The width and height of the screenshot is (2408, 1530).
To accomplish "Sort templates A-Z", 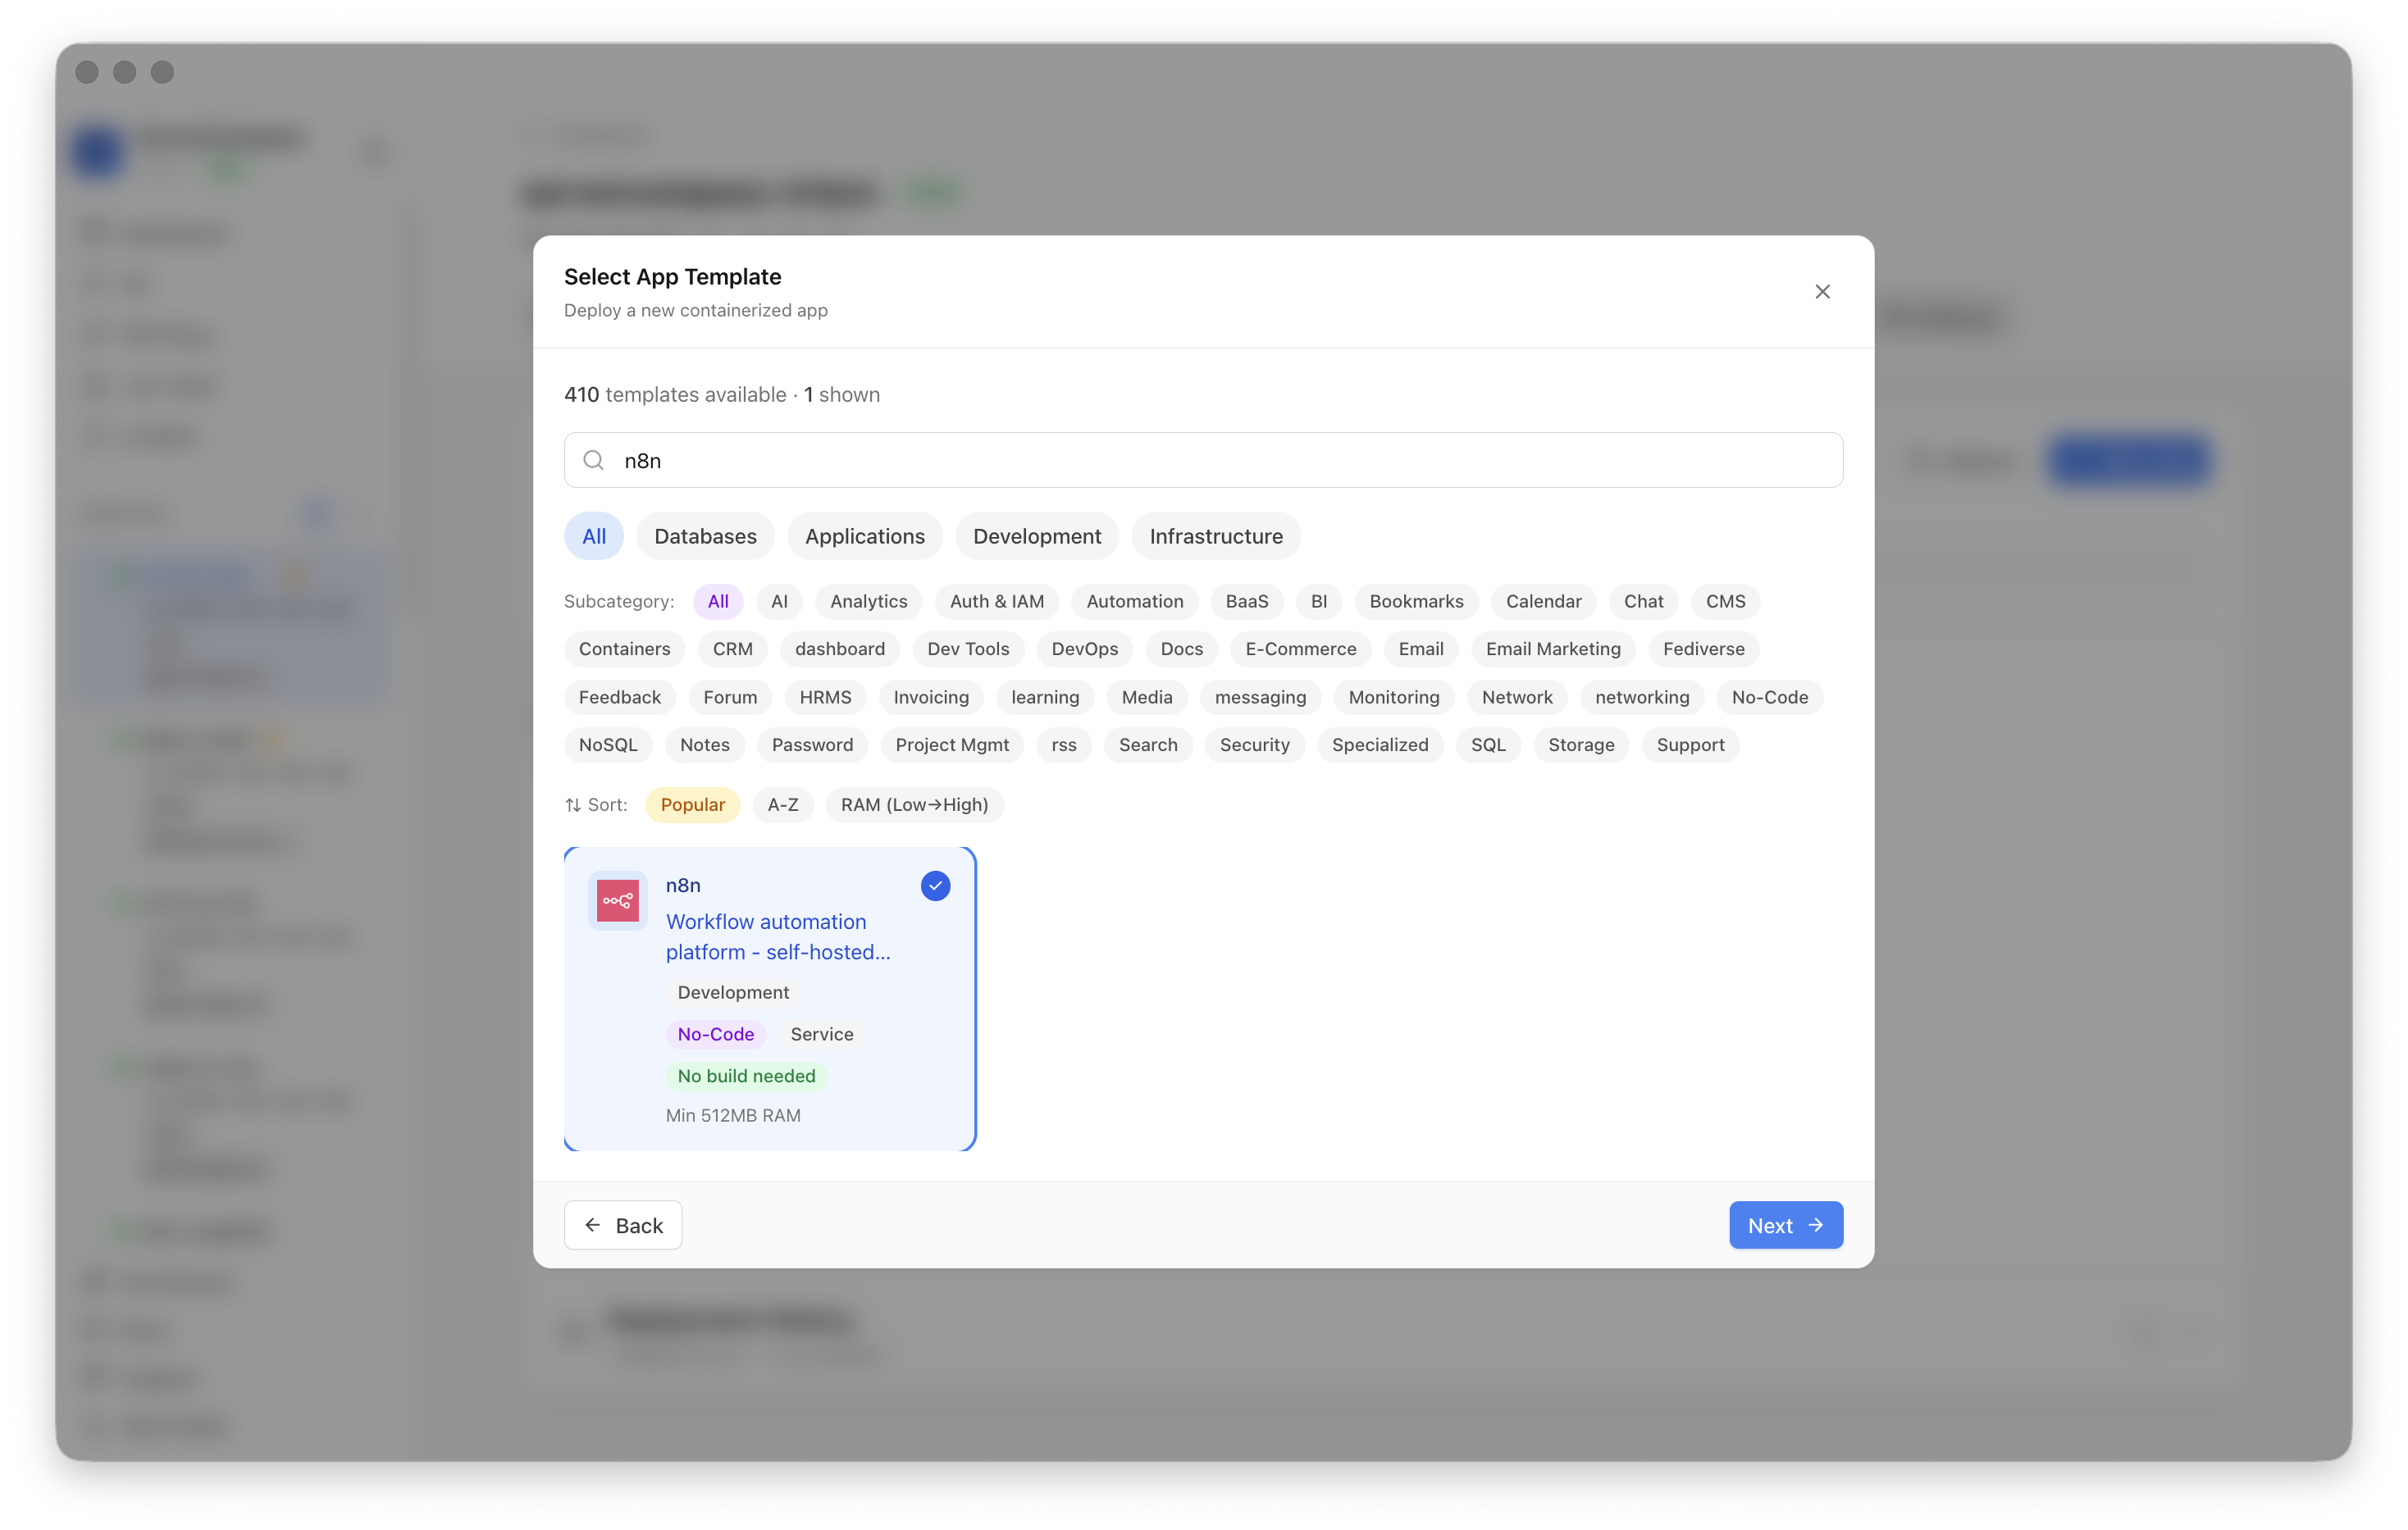I will pos(782,805).
